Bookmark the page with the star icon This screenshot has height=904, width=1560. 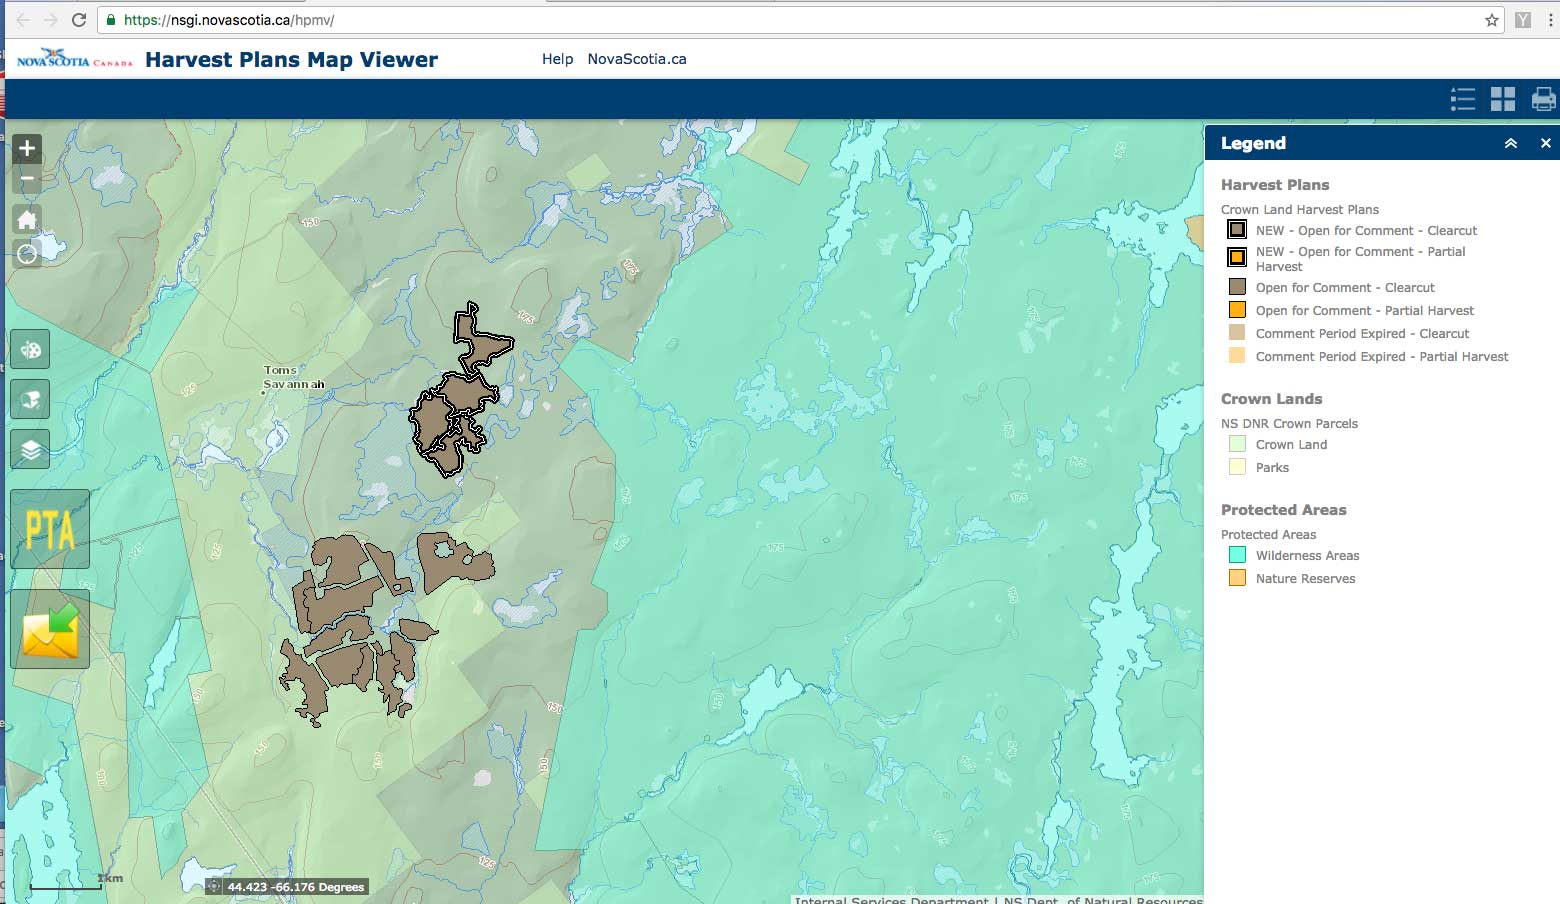coord(1490,19)
